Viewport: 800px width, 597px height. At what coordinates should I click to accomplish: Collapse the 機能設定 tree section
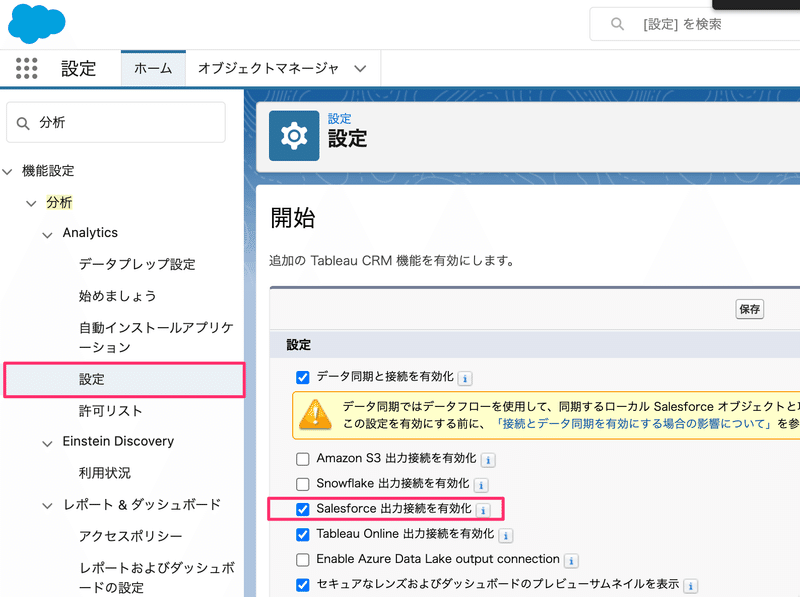coord(8,171)
